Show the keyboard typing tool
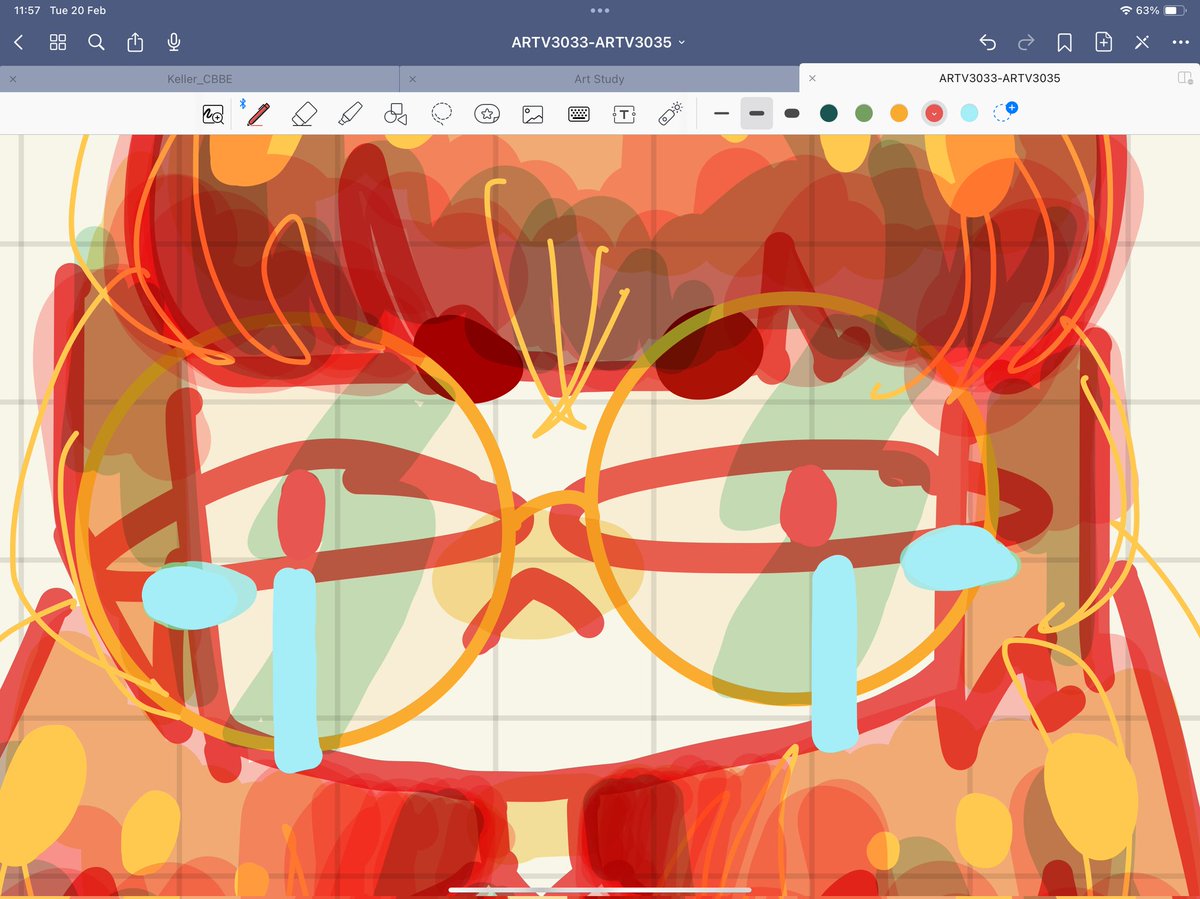The height and width of the screenshot is (899, 1200). [x=579, y=114]
